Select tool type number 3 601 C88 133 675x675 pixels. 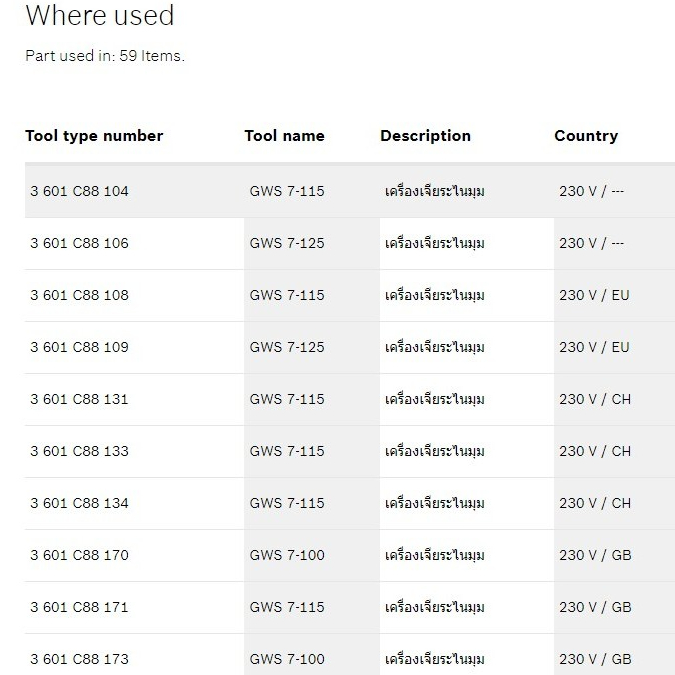[x=79, y=451]
